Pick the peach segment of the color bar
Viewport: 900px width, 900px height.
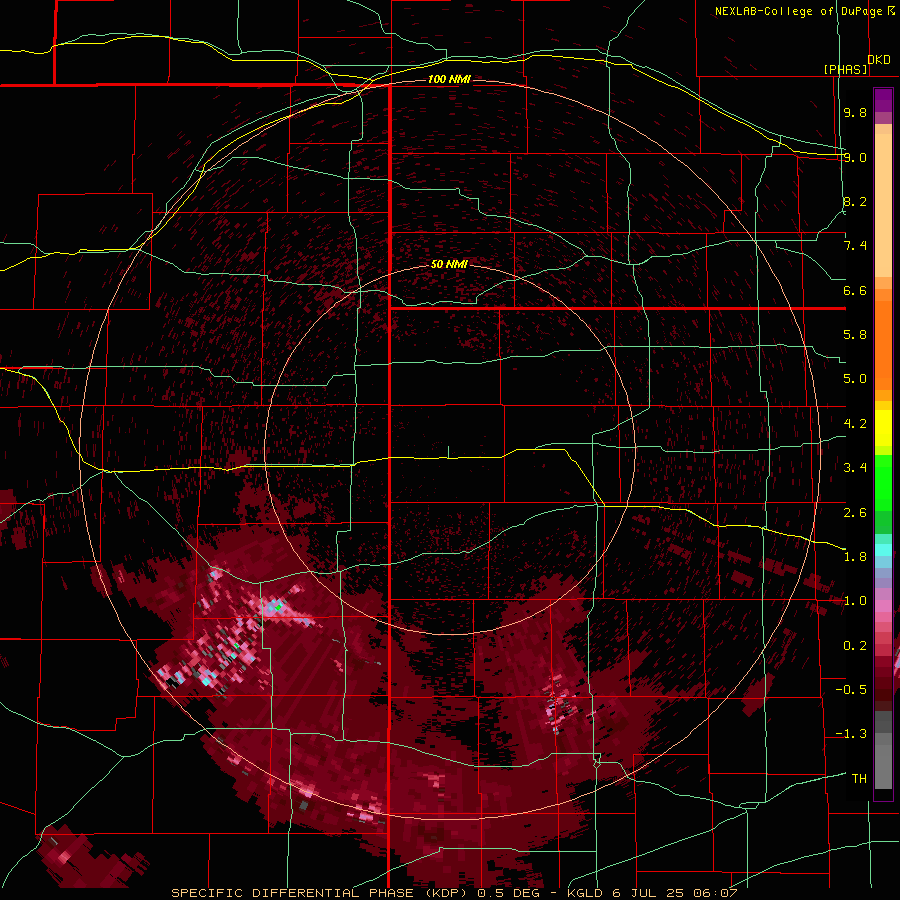pyautogui.click(x=883, y=207)
